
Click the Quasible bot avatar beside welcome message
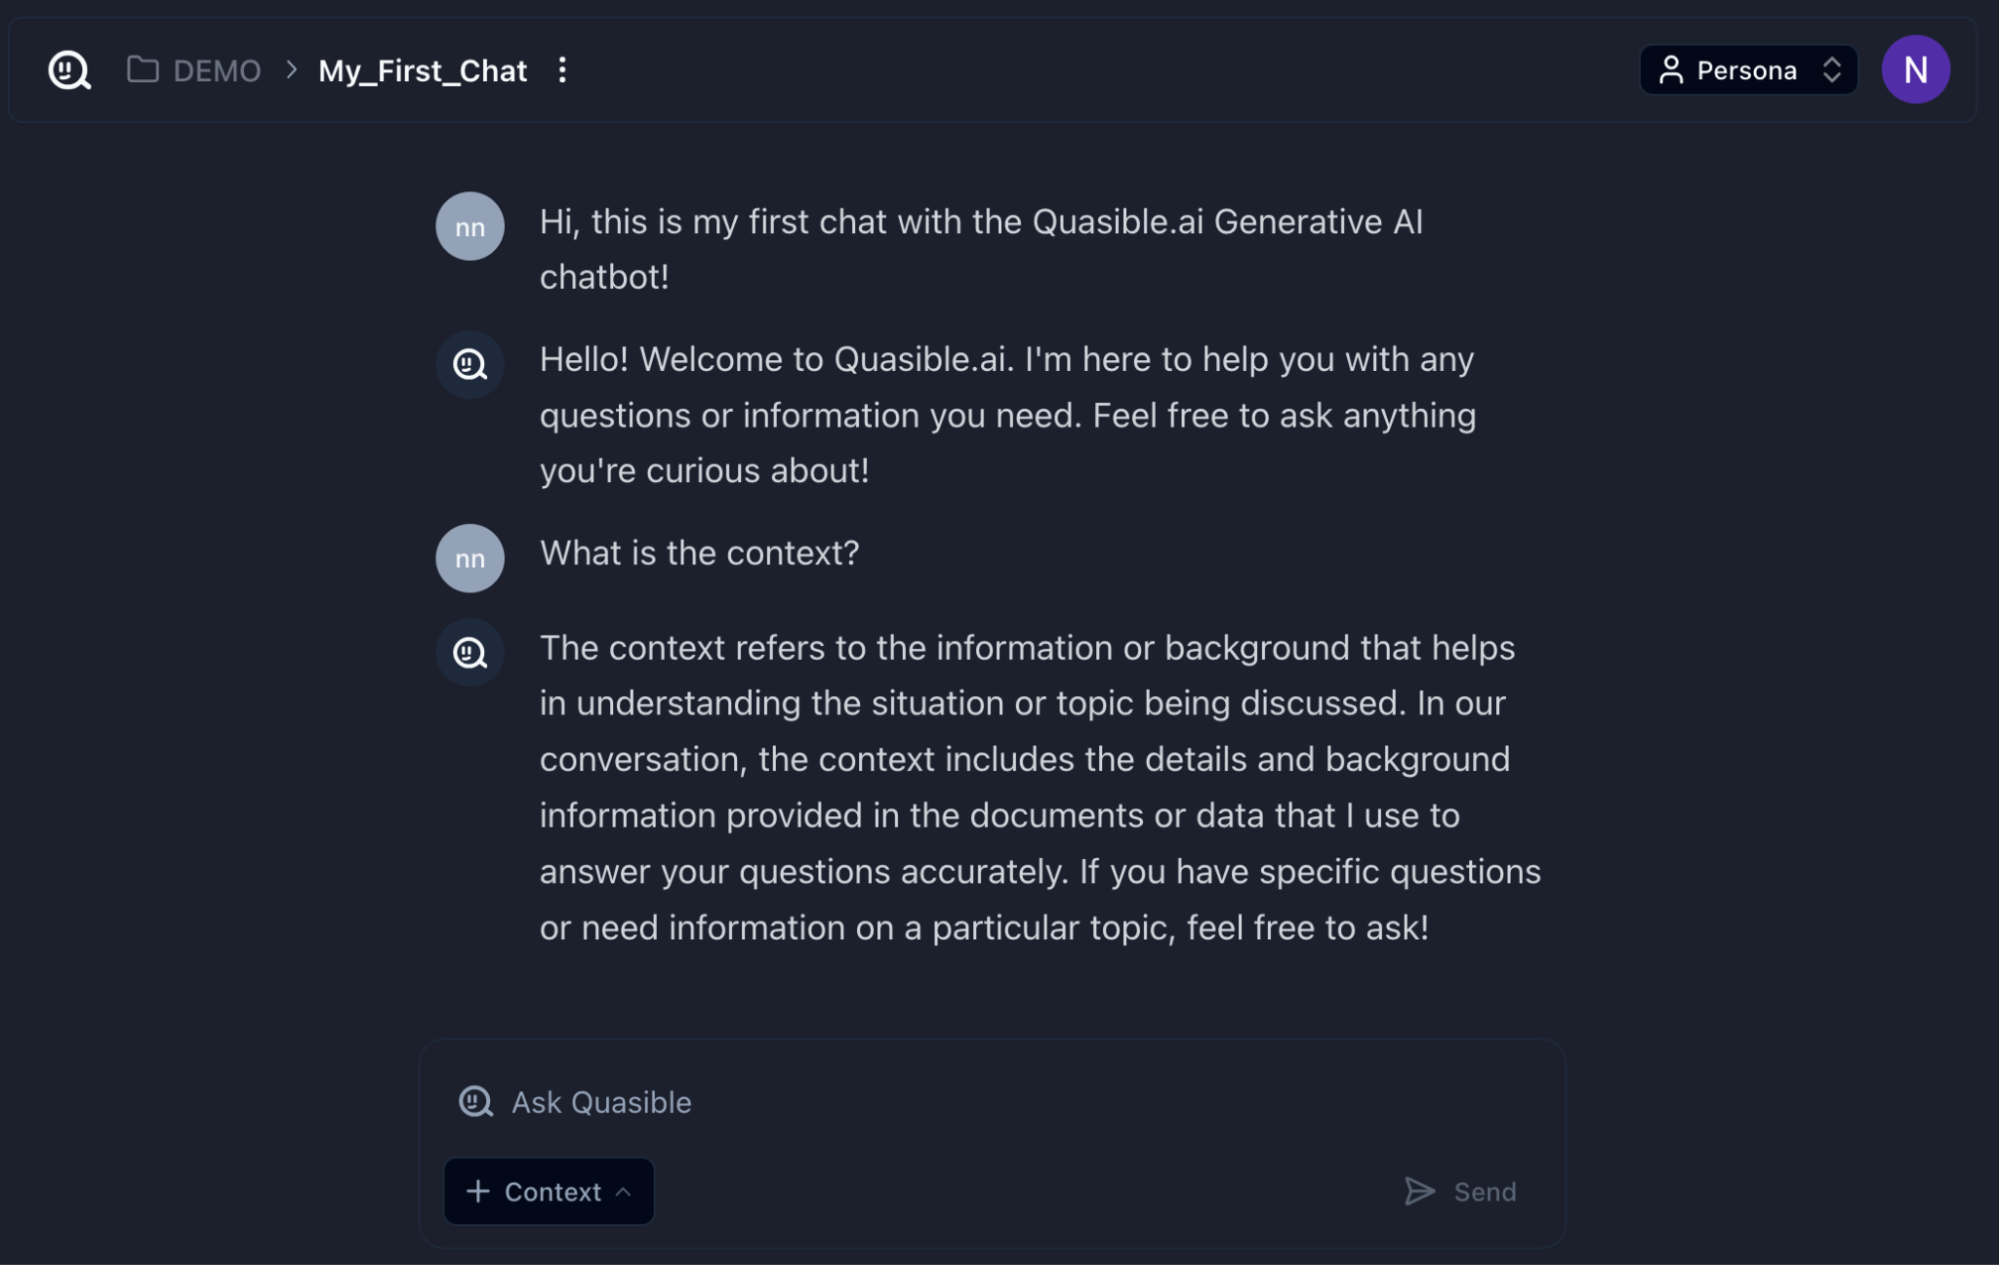(470, 364)
